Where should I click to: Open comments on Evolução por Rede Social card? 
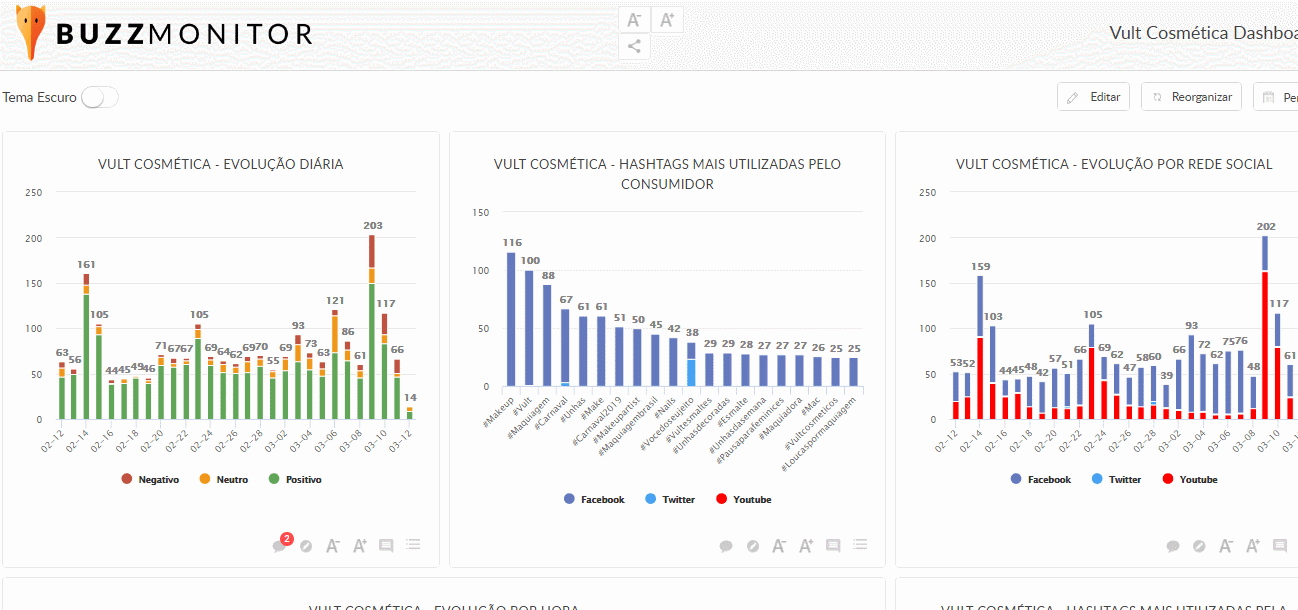pyautogui.click(x=1173, y=546)
